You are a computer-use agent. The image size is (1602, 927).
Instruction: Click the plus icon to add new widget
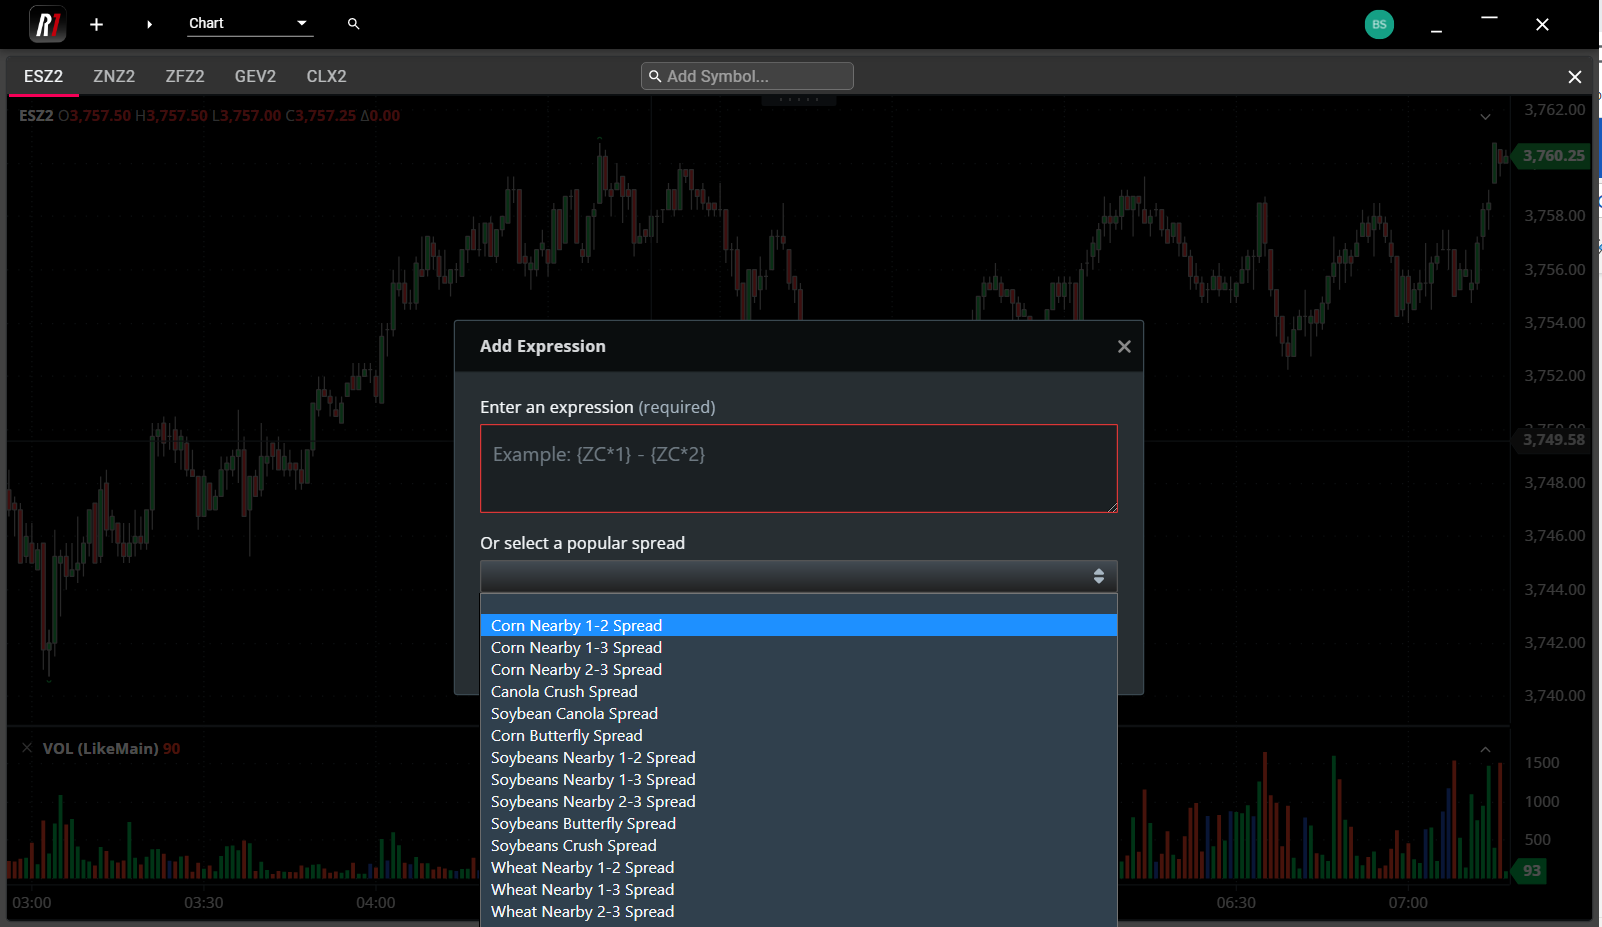click(x=96, y=24)
